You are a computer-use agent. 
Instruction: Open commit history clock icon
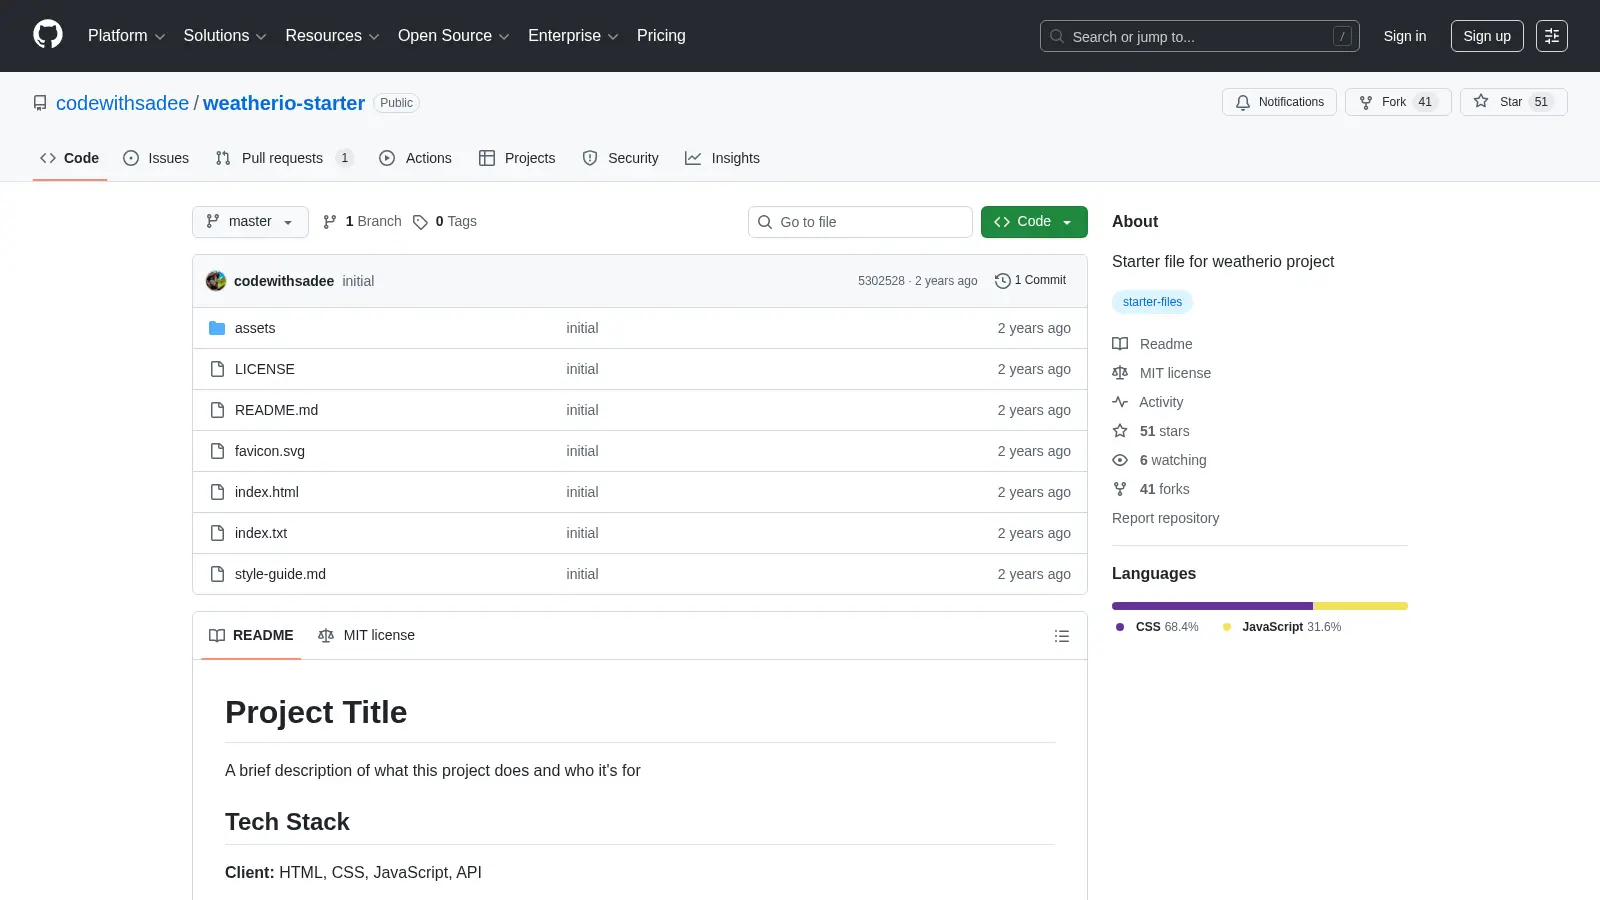(x=1002, y=281)
